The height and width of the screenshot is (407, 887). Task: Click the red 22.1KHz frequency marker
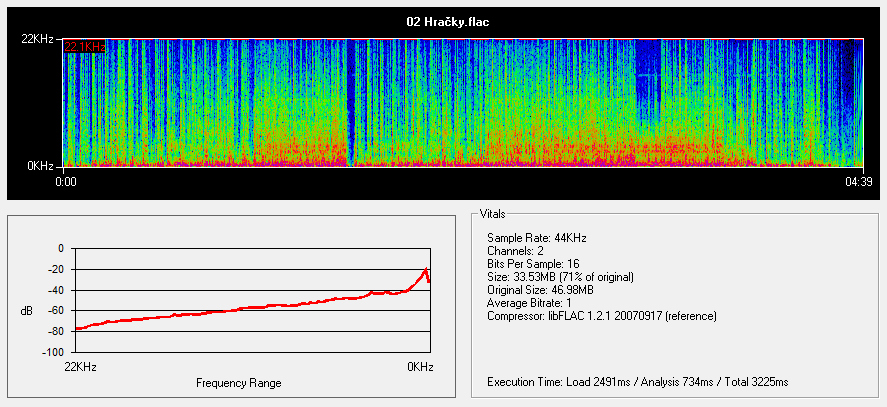pos(85,46)
